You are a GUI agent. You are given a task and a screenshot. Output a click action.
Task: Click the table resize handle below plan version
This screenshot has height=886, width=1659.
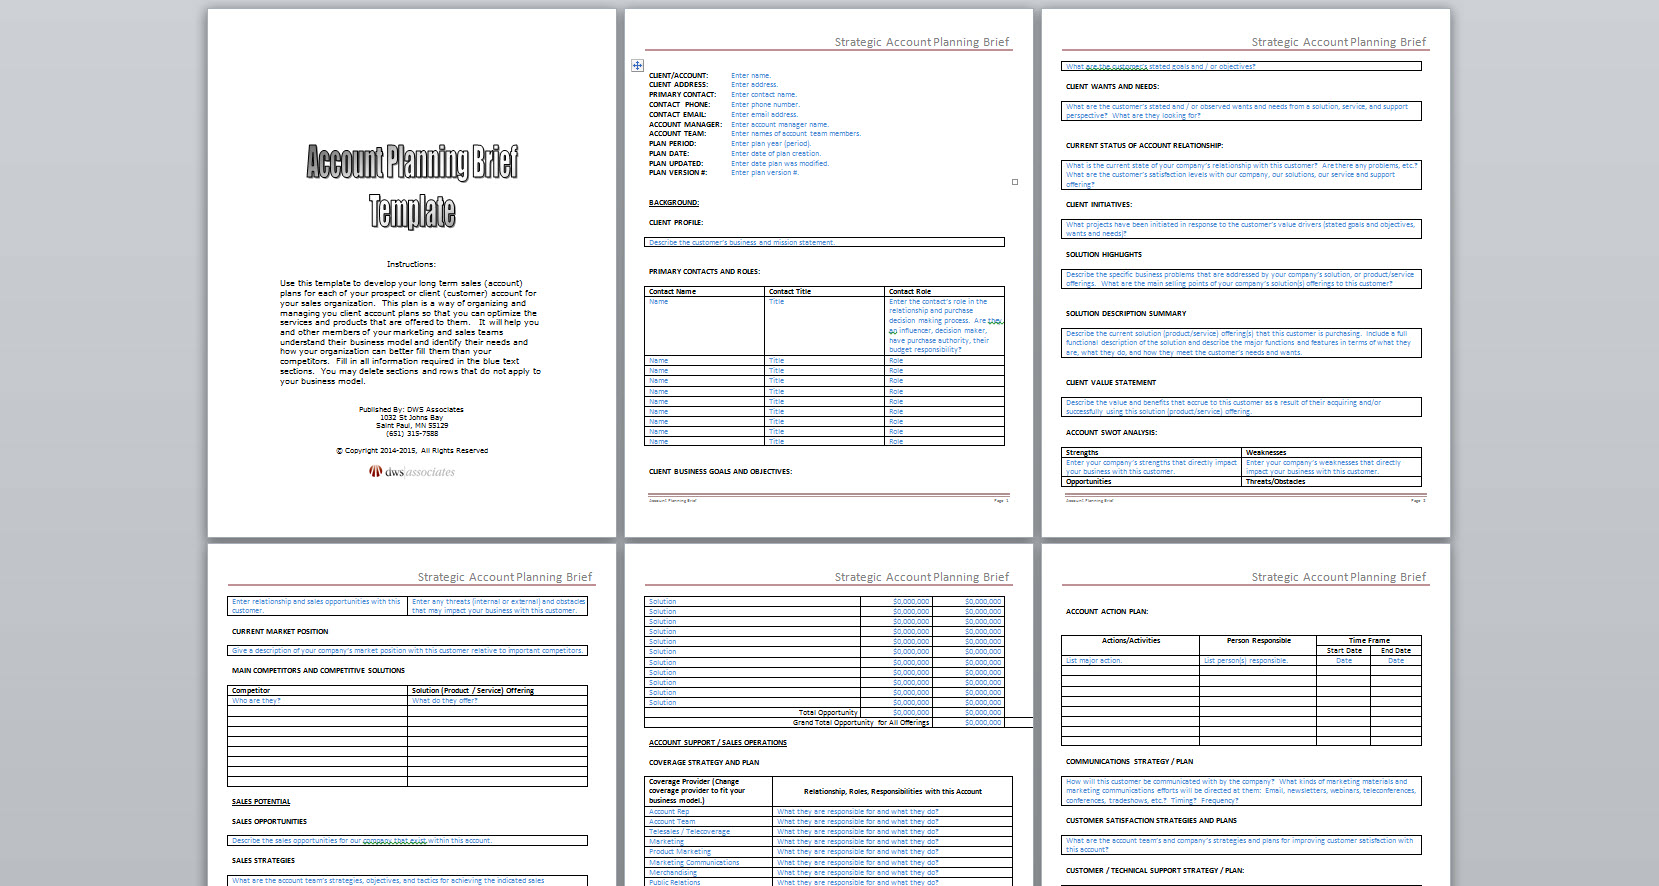(x=1015, y=182)
